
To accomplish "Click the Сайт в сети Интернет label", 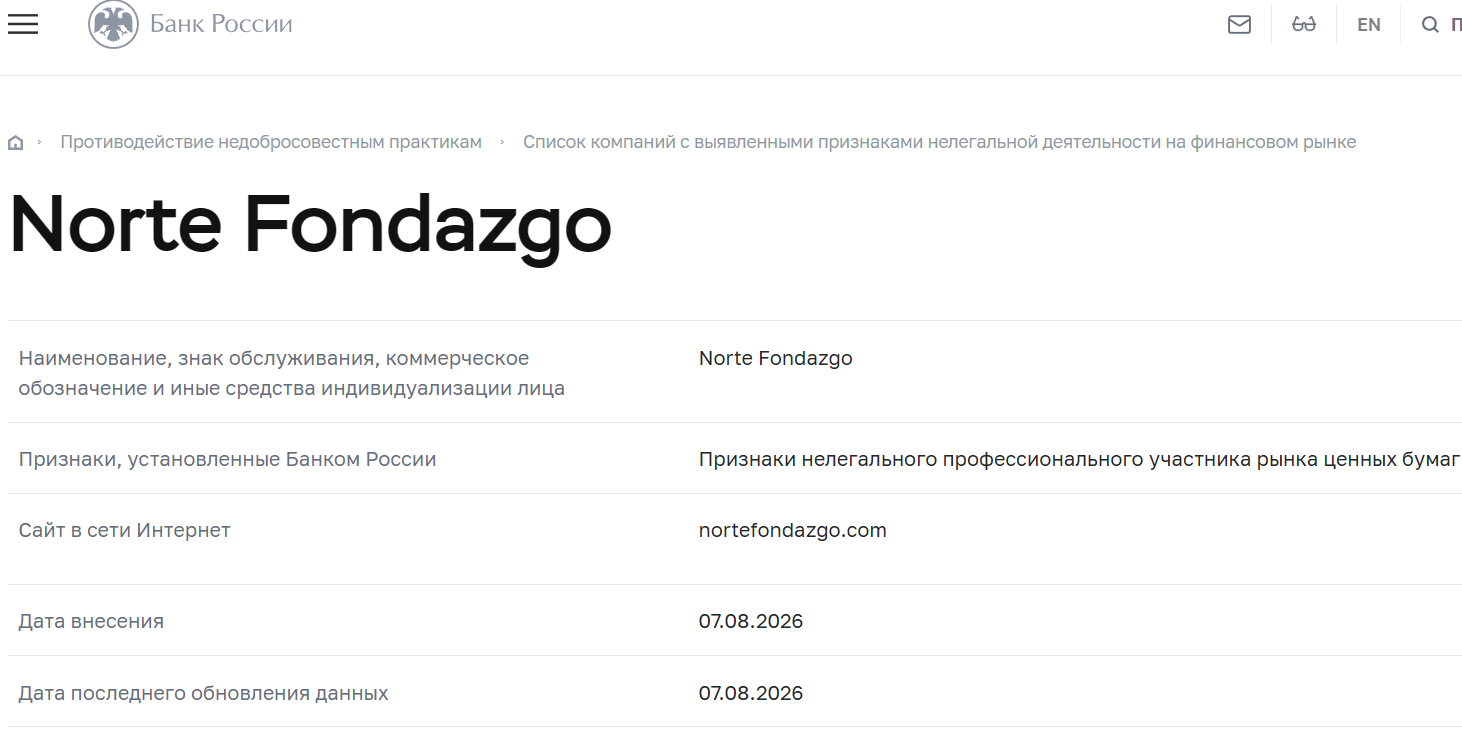I will (x=124, y=530).
